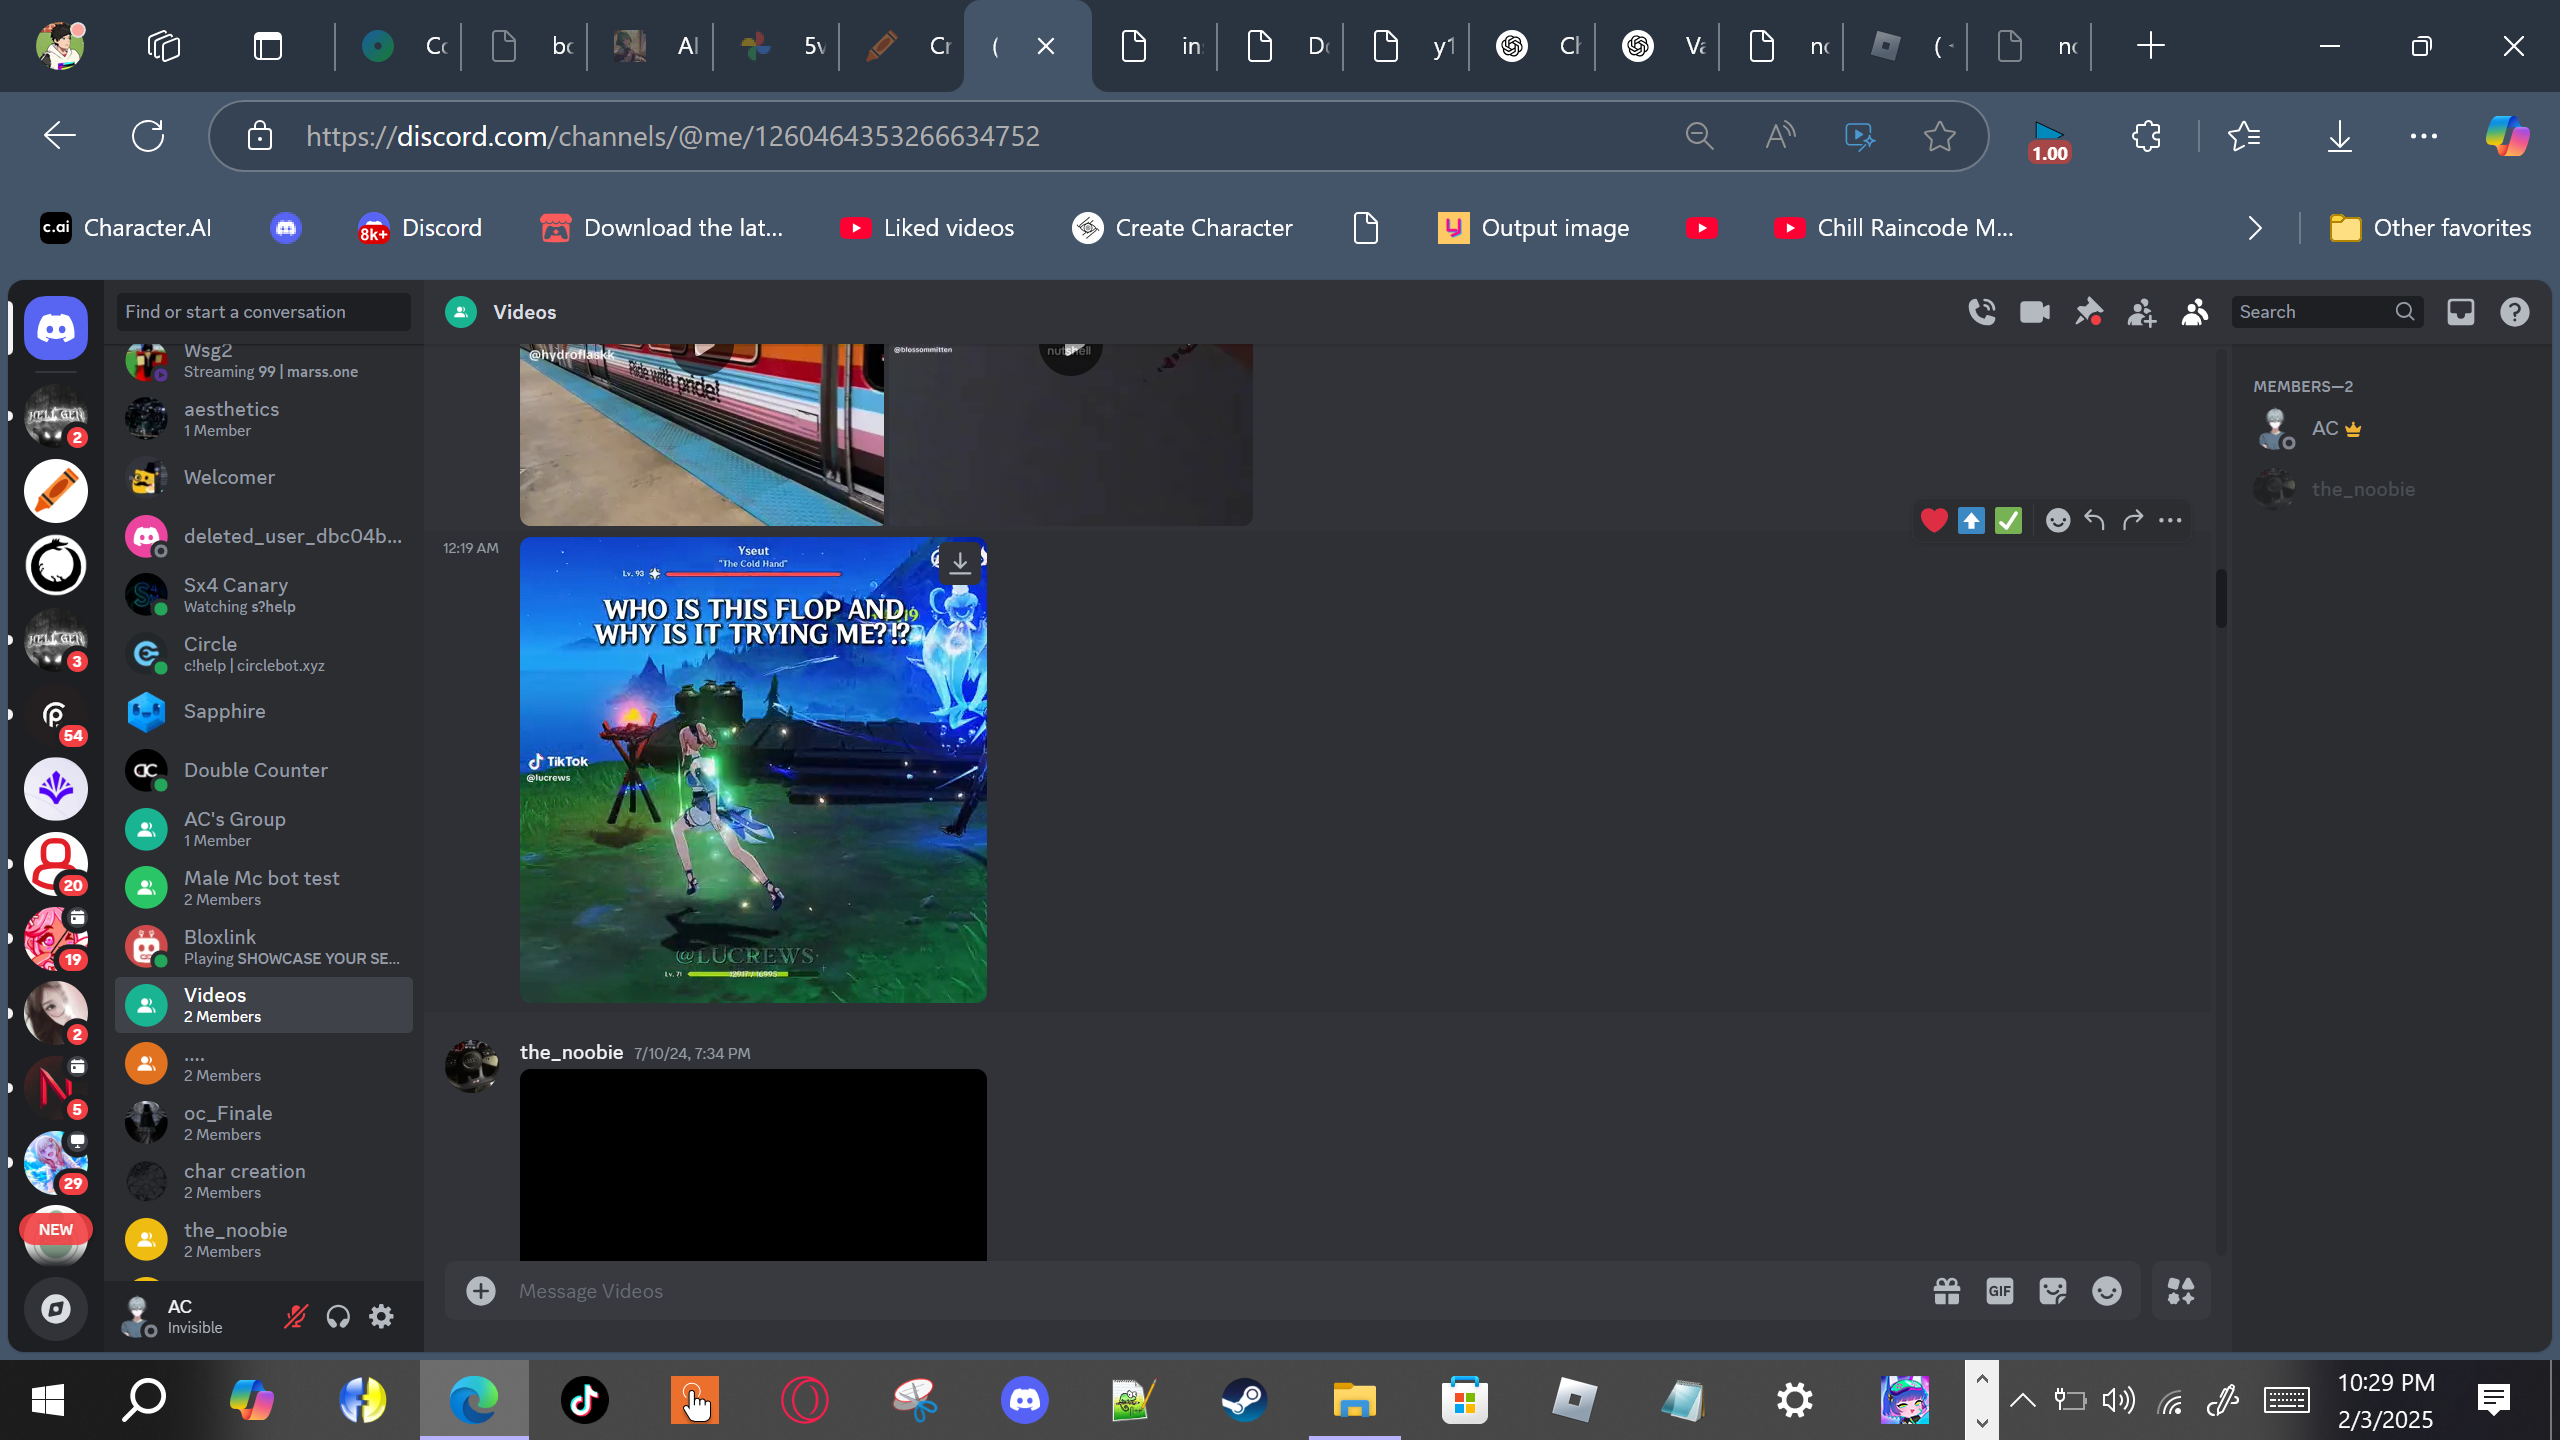
Task: Open the volume control in system tray
Action: 2118,1400
